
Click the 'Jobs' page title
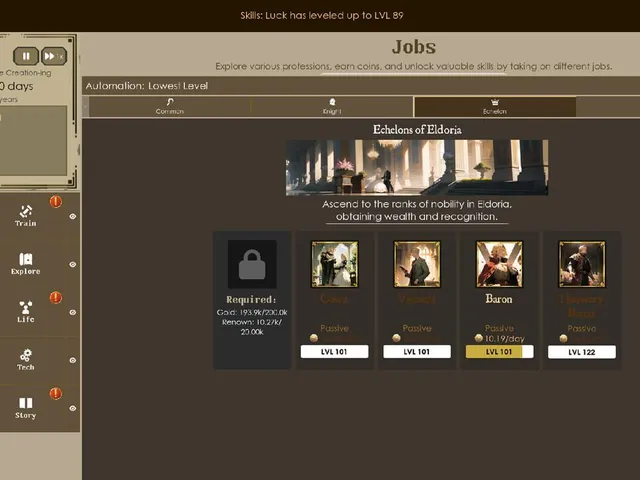tap(414, 47)
